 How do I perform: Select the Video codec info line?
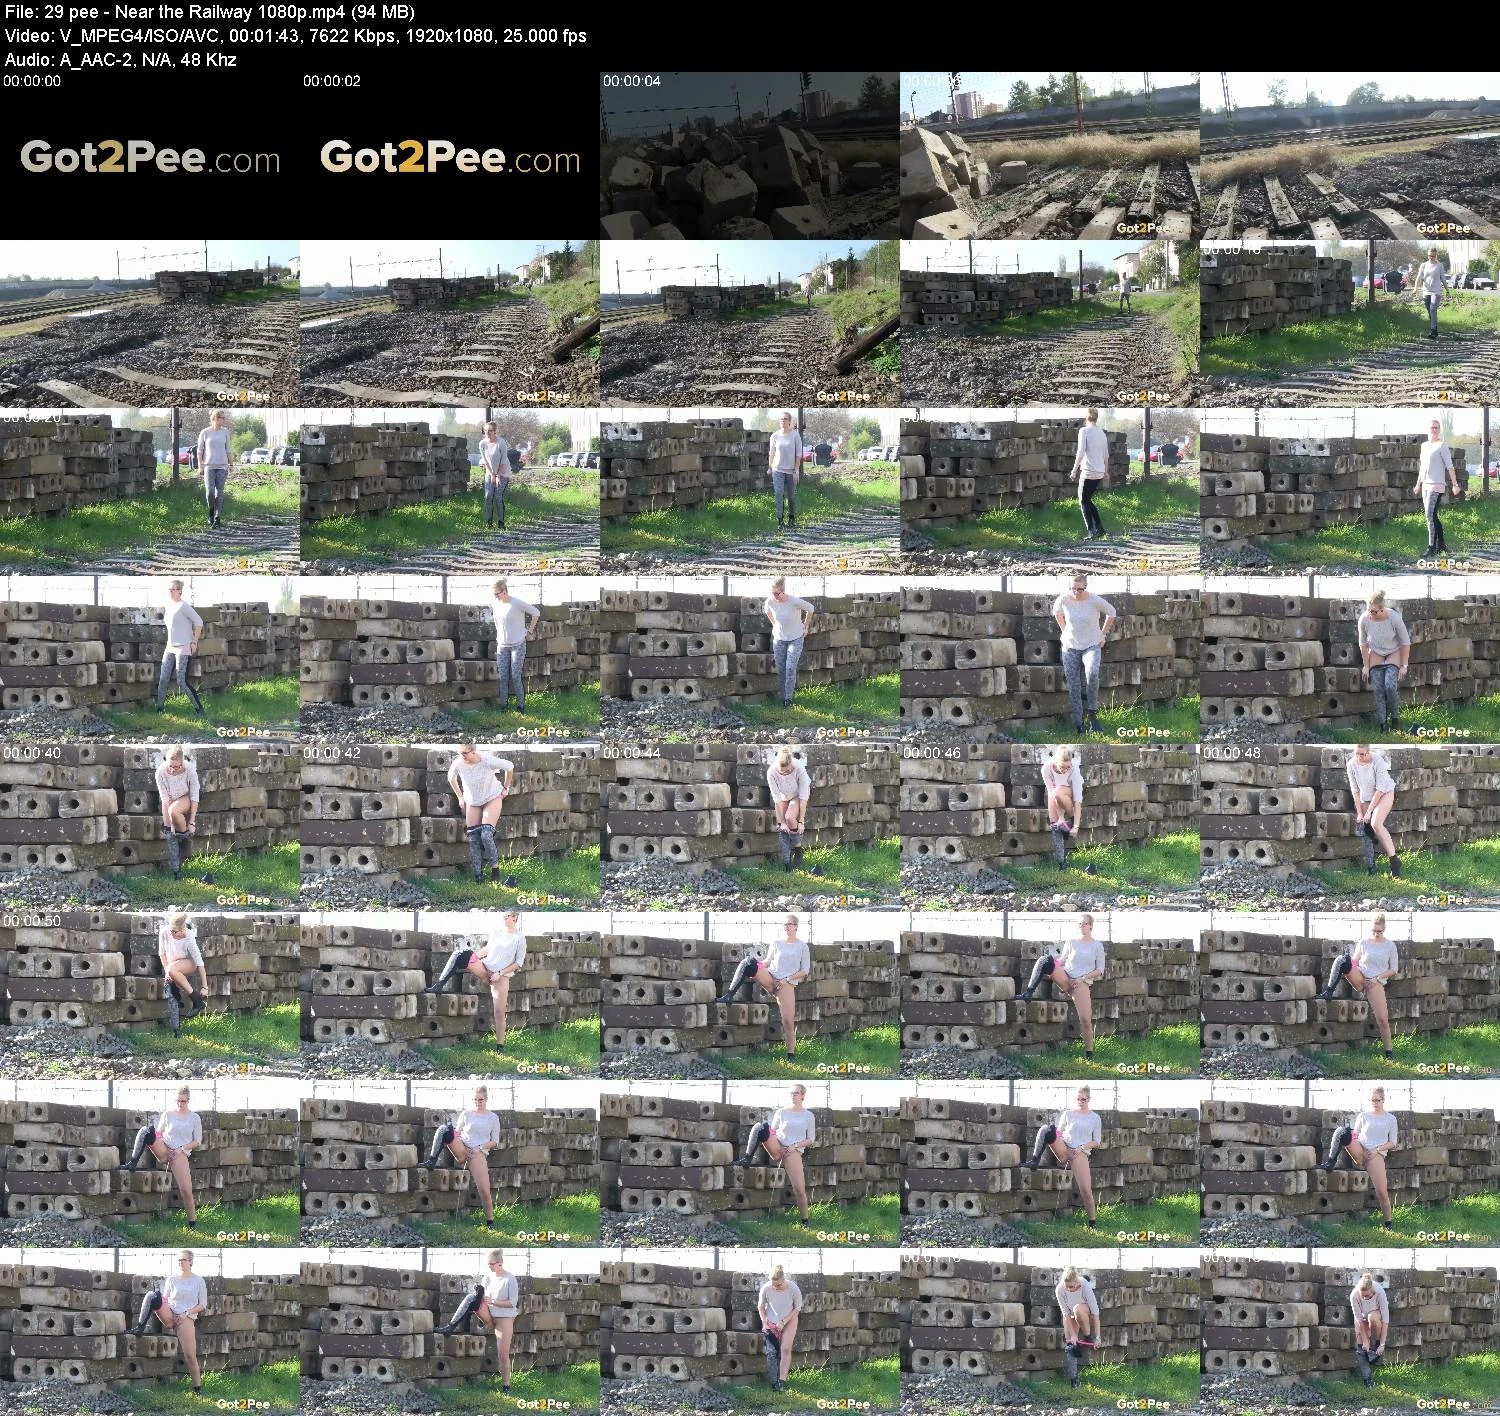click(296, 36)
